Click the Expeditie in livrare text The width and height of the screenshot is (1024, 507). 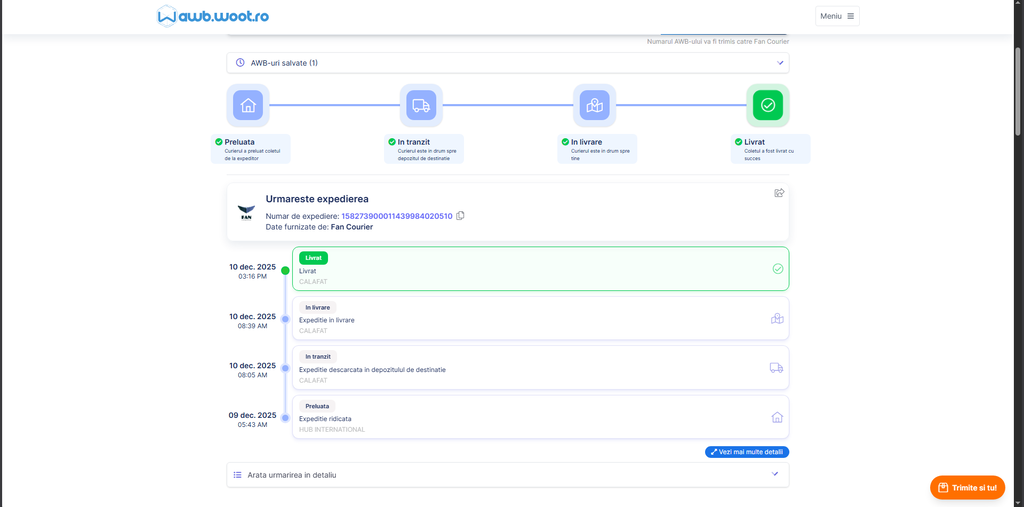pos(327,320)
